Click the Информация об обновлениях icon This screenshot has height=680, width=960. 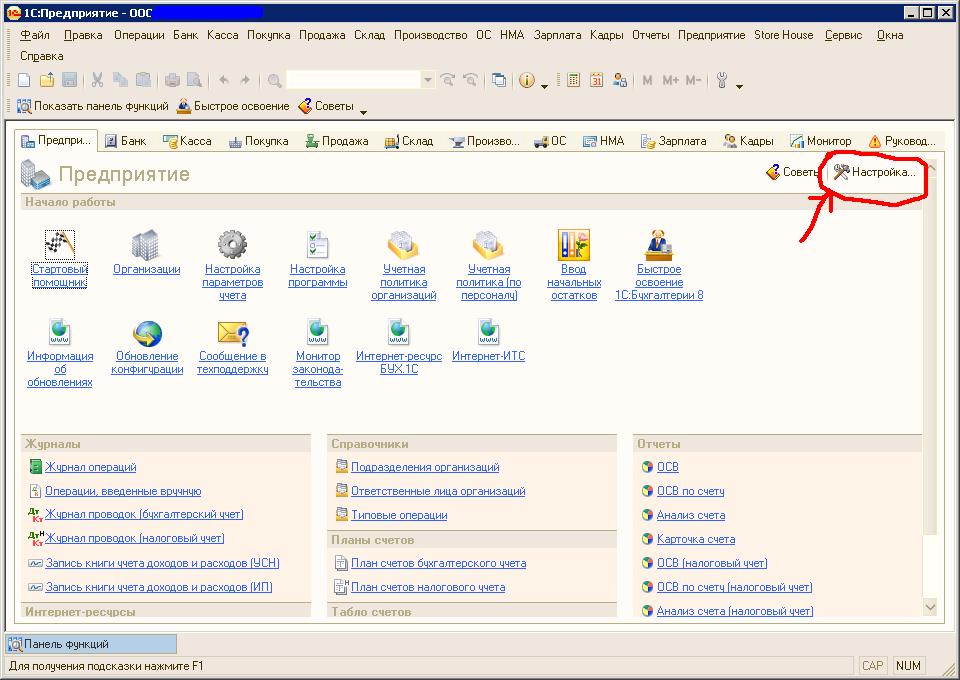pos(59,332)
